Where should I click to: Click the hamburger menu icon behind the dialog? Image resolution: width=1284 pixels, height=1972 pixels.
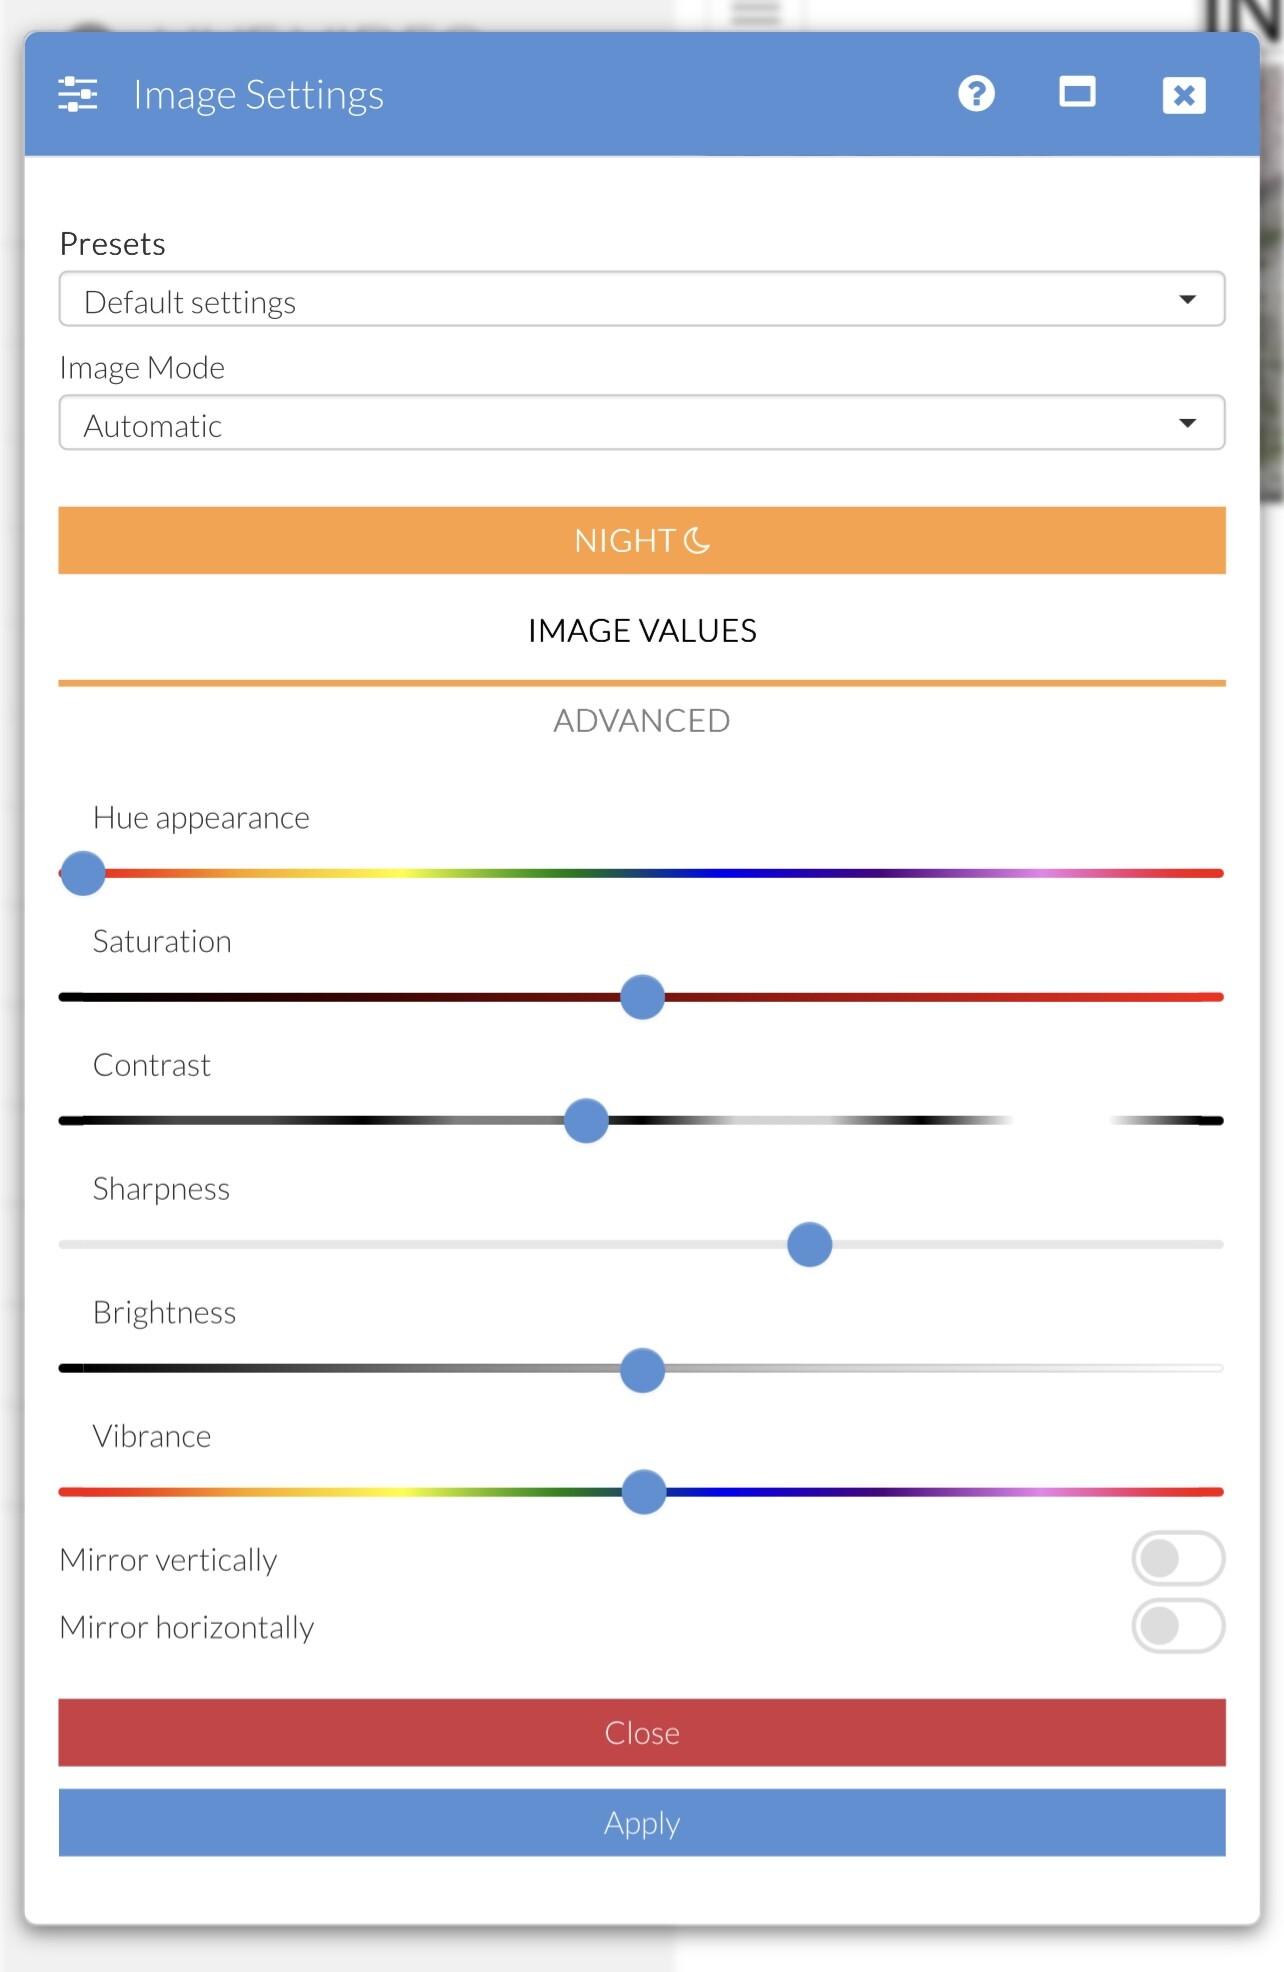(756, 14)
